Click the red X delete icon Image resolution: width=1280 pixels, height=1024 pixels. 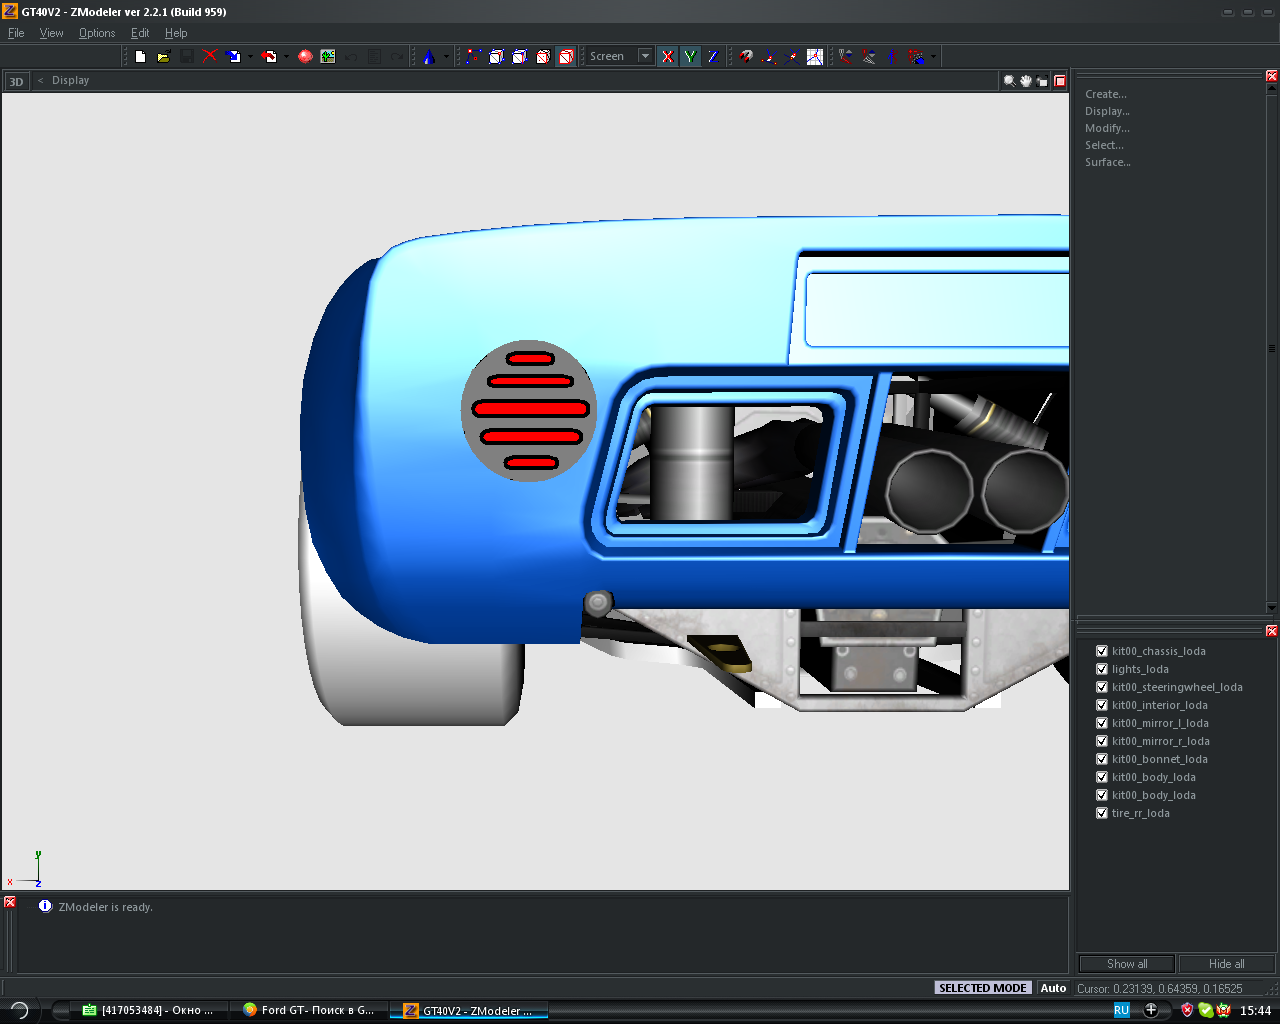pyautogui.click(x=209, y=57)
